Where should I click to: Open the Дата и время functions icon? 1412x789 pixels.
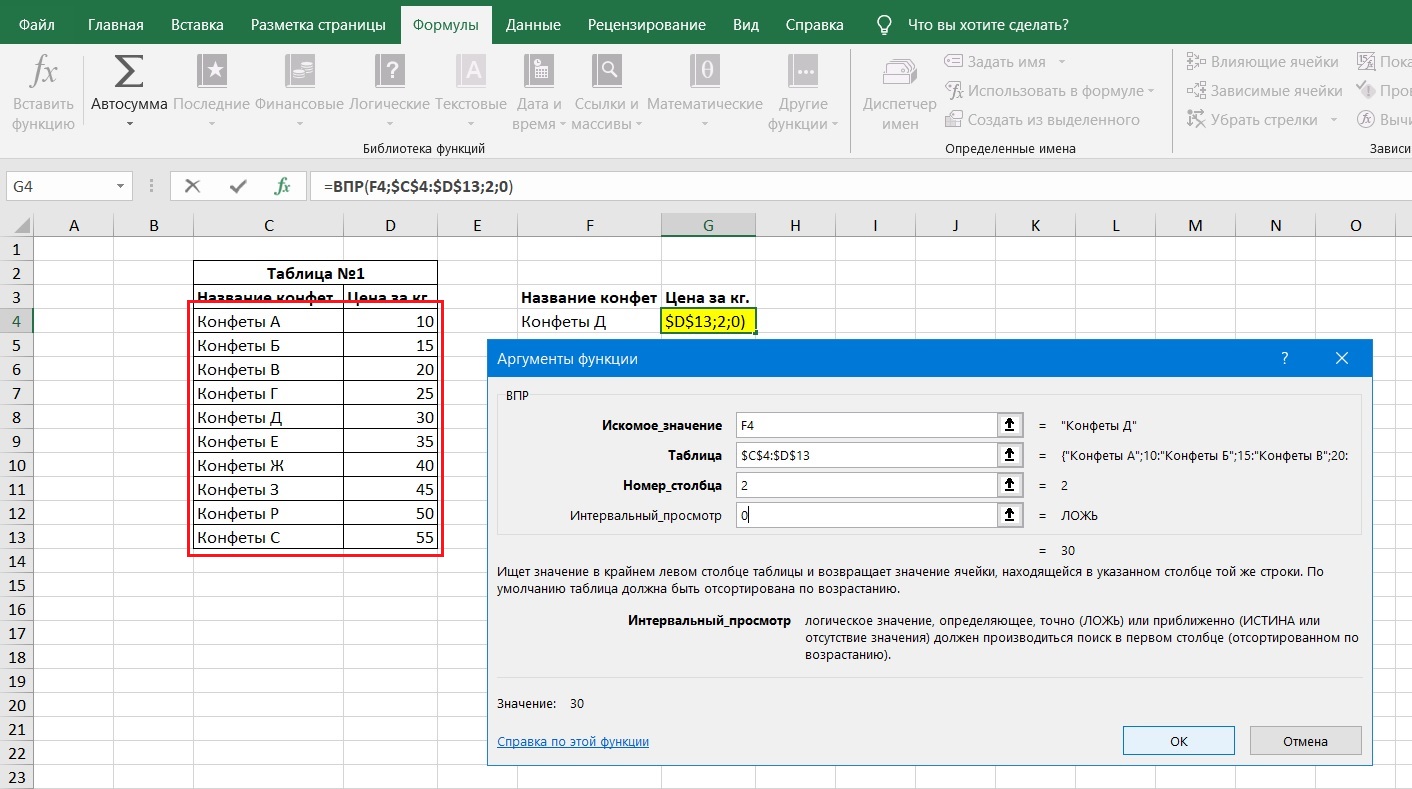click(x=540, y=71)
